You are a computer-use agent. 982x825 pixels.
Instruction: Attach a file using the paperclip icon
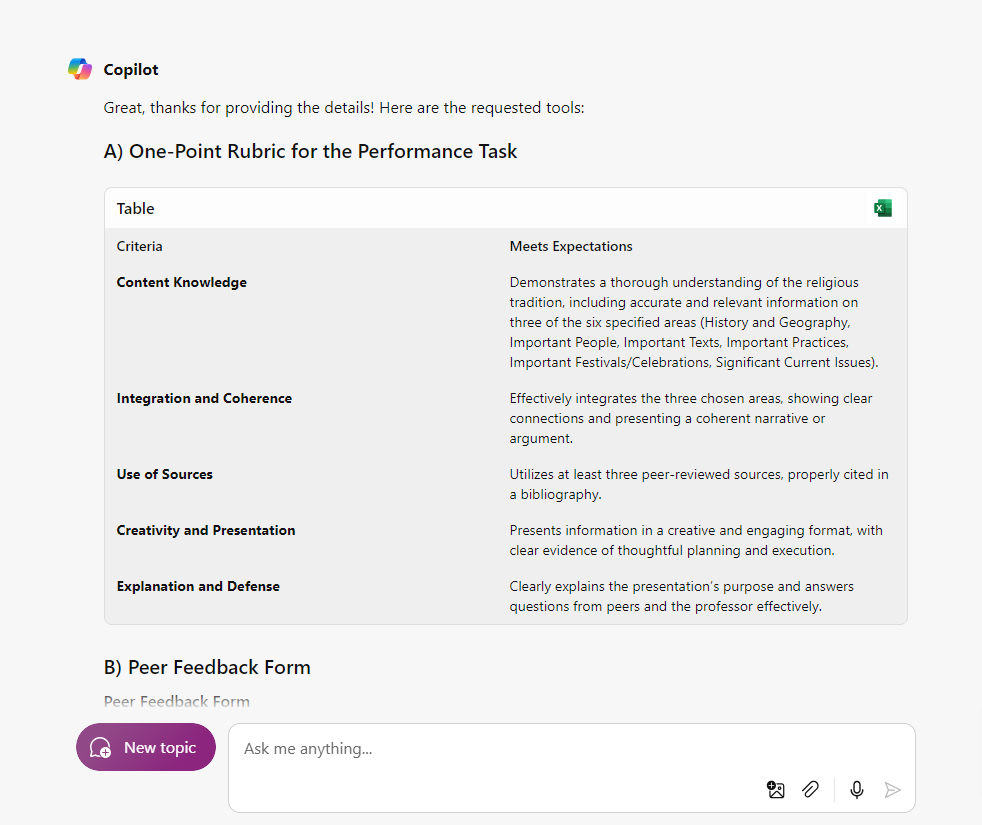click(x=810, y=789)
